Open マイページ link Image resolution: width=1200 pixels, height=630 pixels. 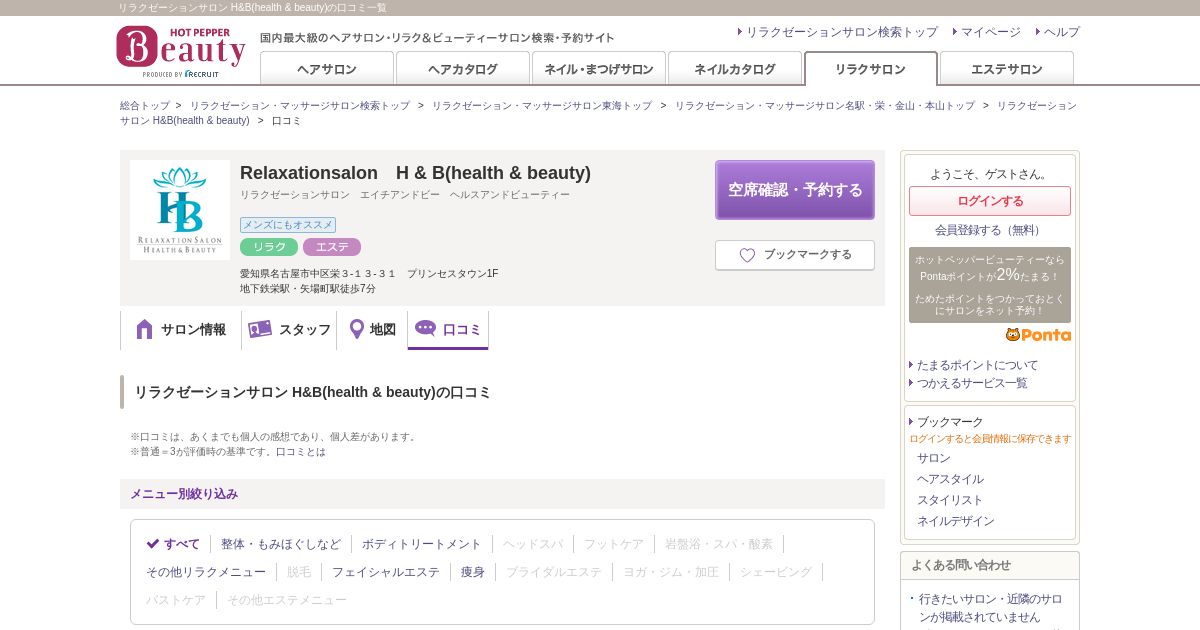[x=991, y=32]
